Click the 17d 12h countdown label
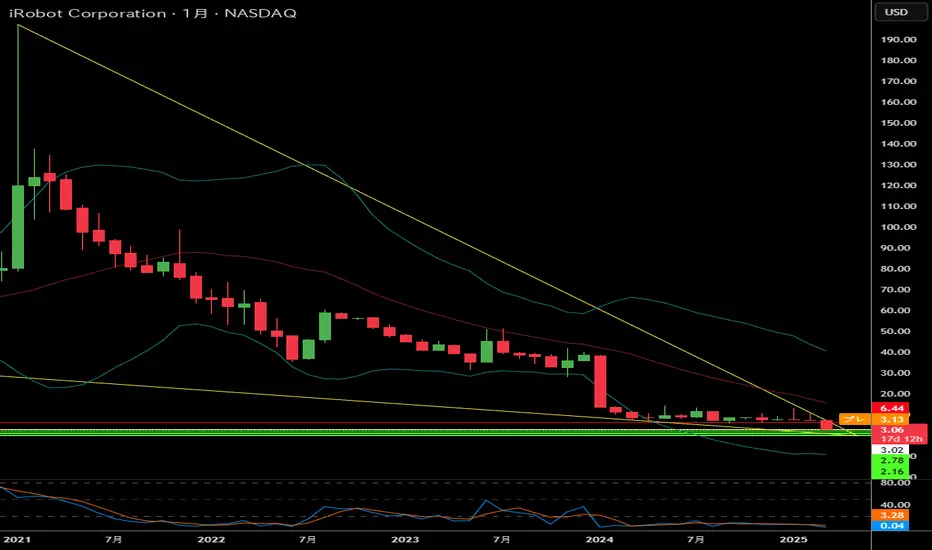The height and width of the screenshot is (550, 932). tap(900, 439)
